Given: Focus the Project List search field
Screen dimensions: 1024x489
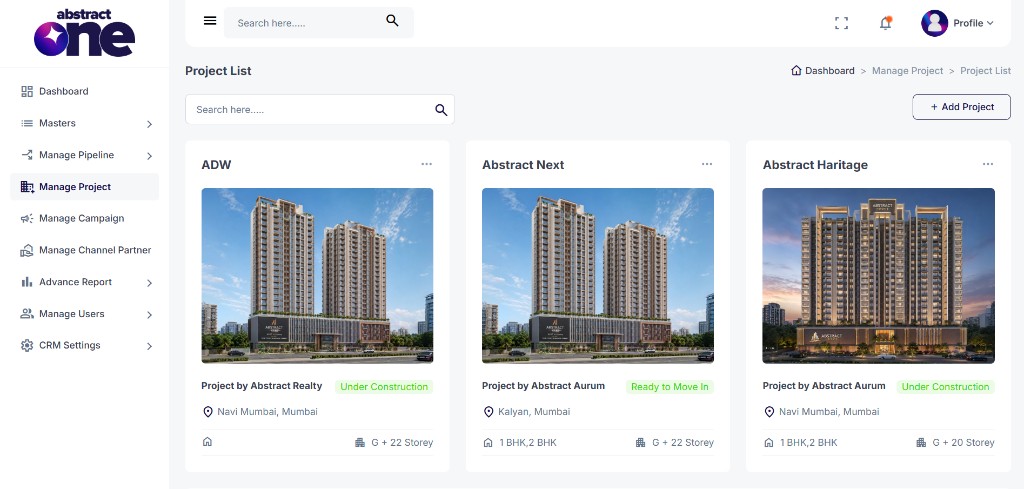Looking at the screenshot, I should [320, 110].
